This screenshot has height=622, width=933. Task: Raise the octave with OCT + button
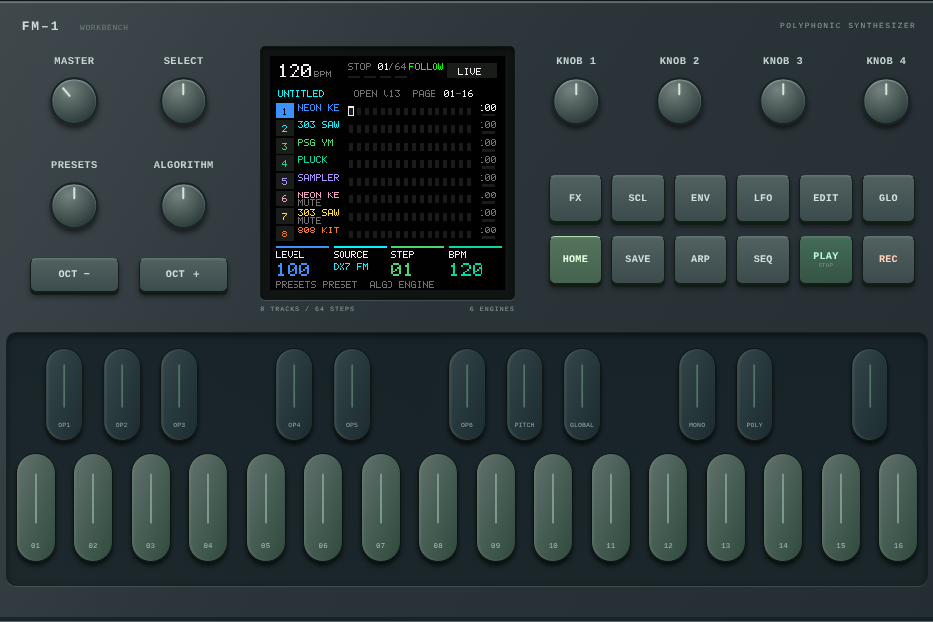tap(183, 274)
